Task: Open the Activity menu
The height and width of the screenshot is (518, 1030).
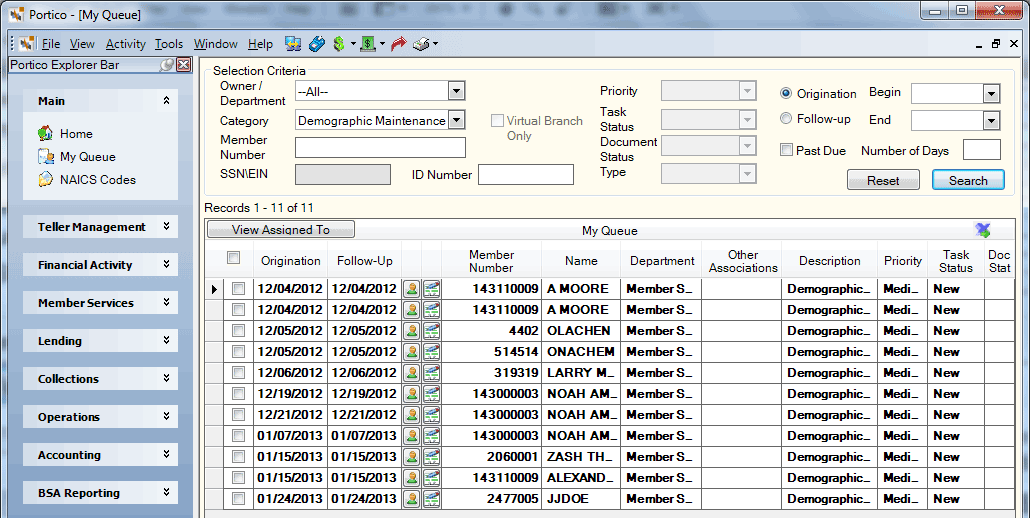Action: pos(125,44)
